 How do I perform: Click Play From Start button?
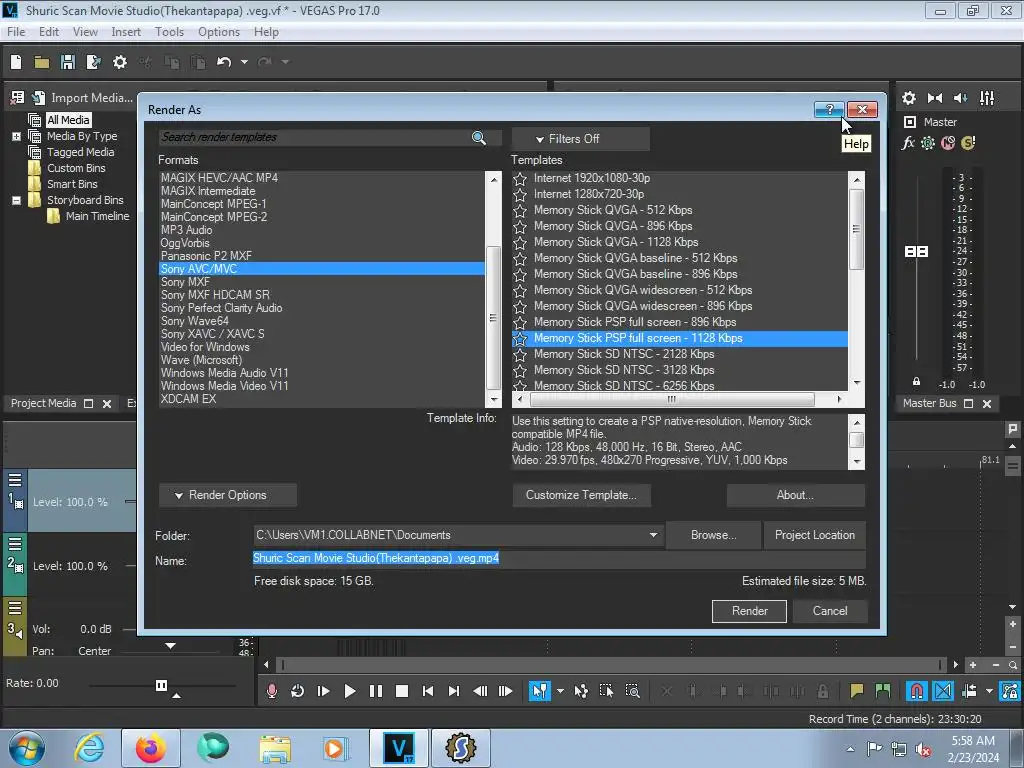coord(323,691)
